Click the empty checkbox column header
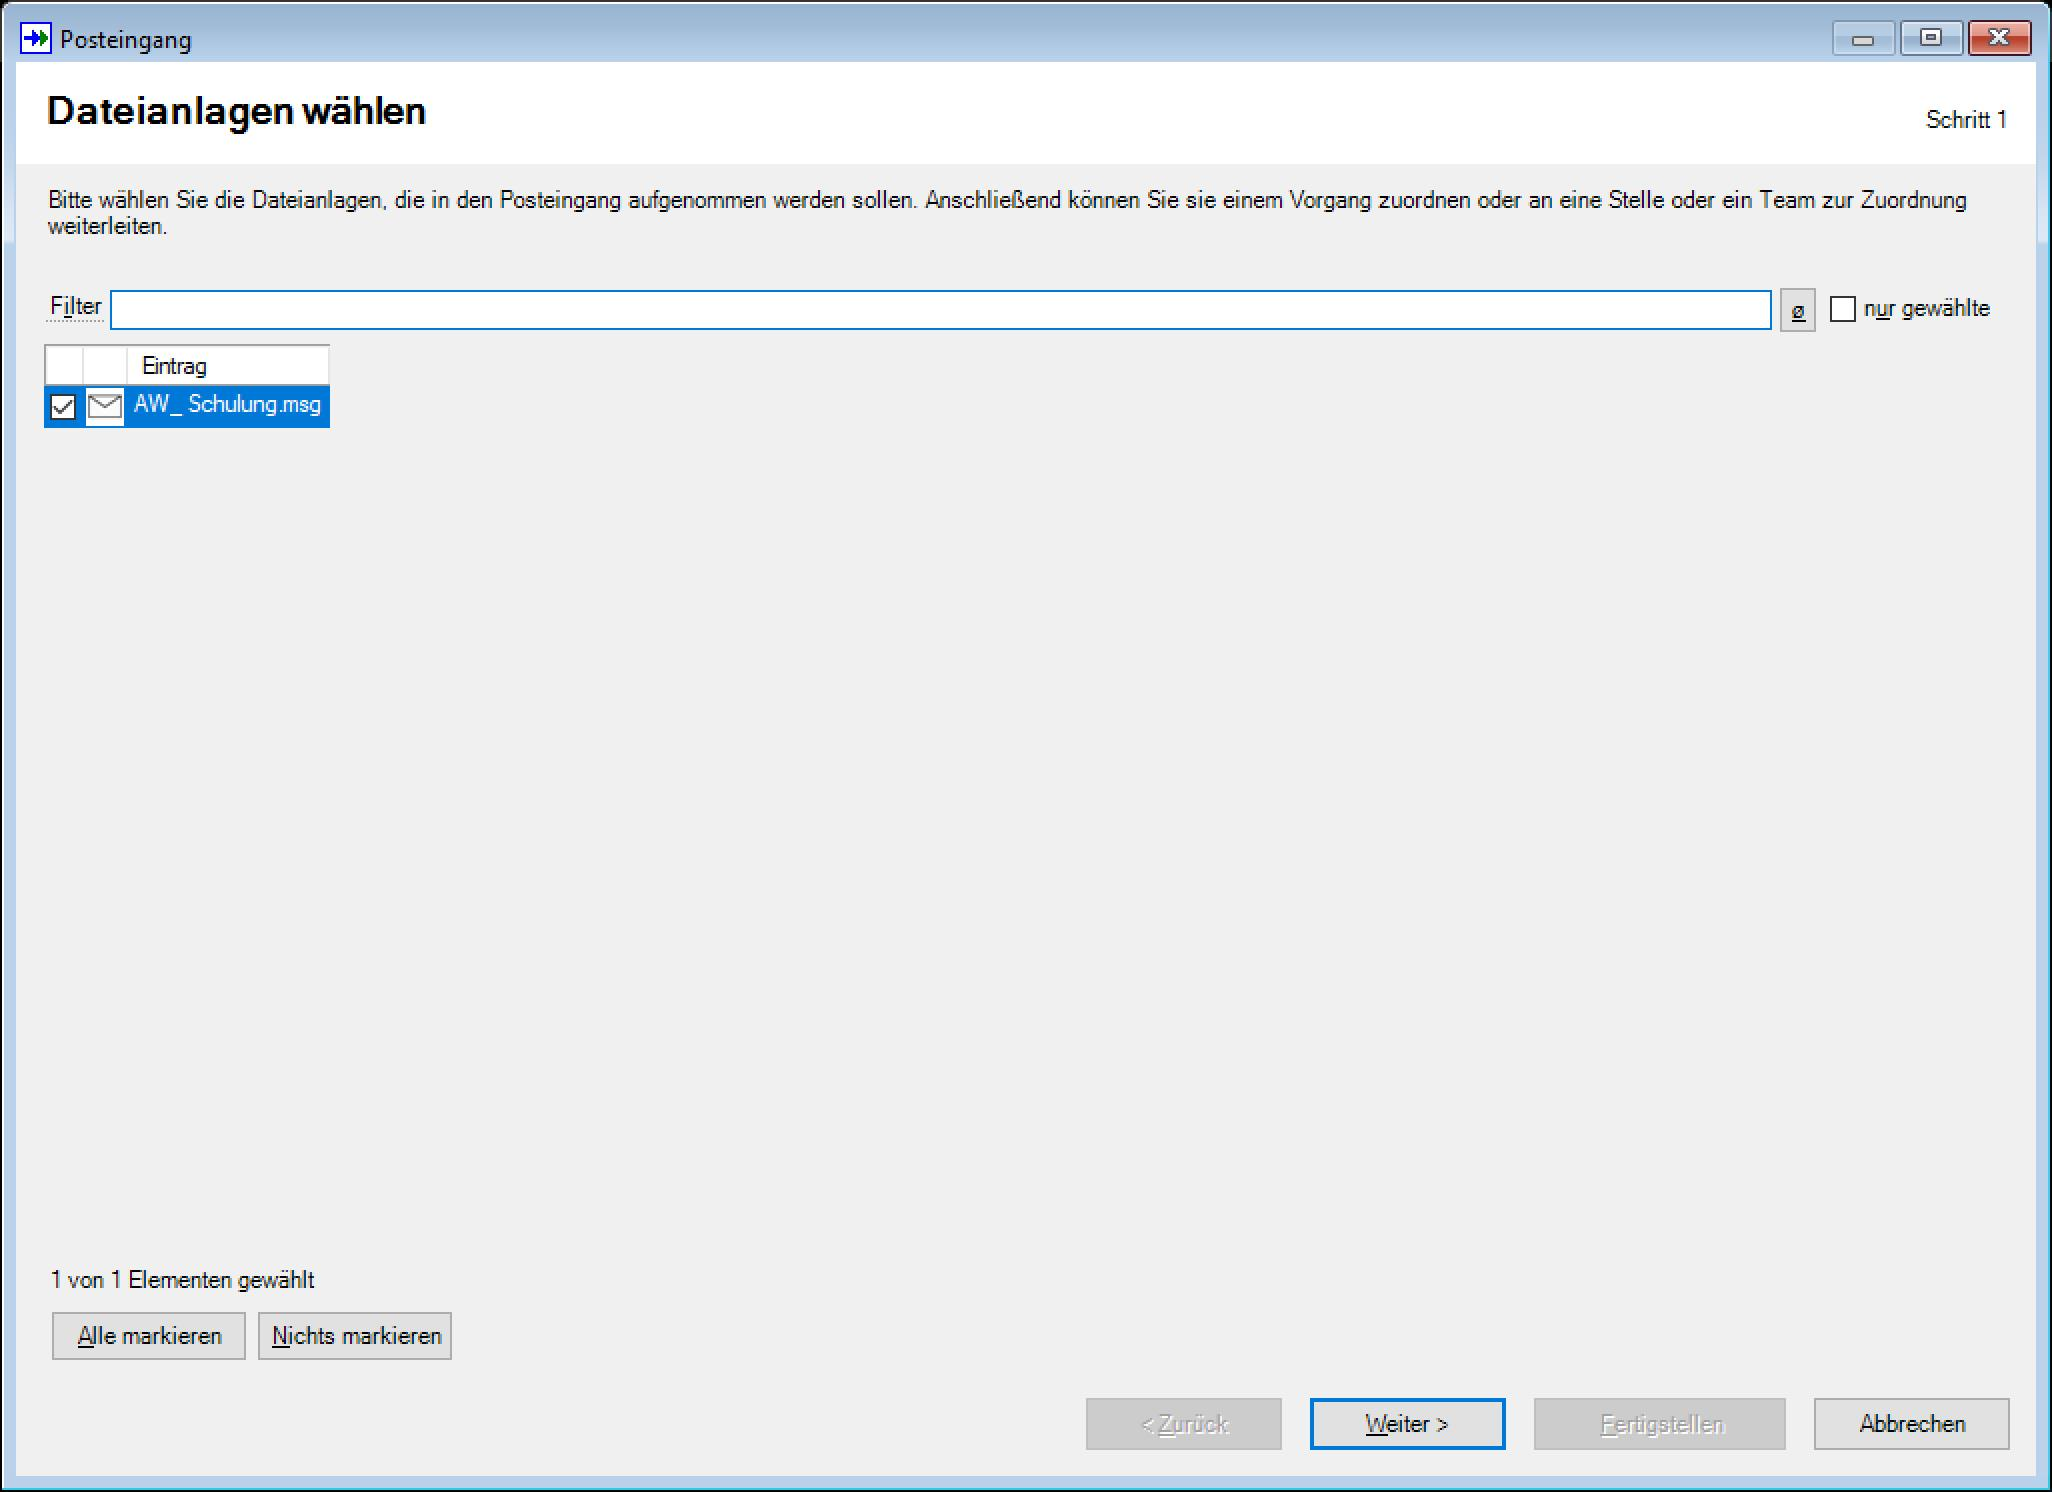Viewport: 2052px width, 1492px height. click(x=64, y=365)
